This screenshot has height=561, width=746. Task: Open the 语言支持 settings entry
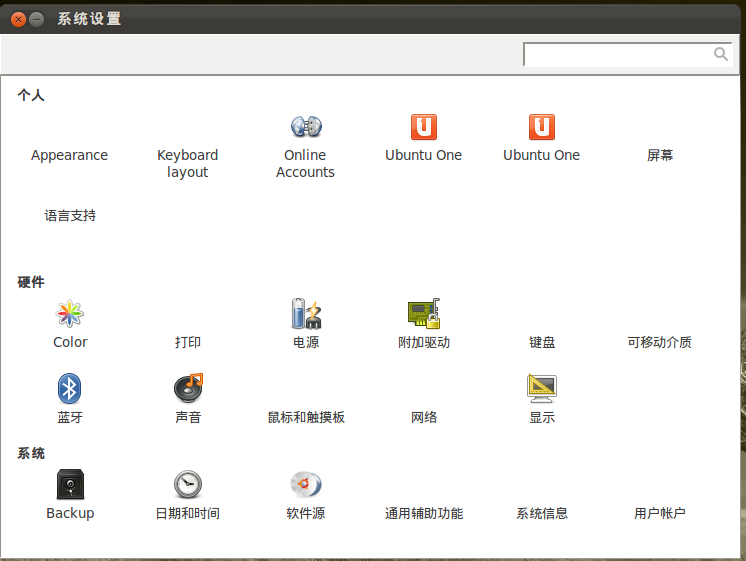click(x=70, y=216)
